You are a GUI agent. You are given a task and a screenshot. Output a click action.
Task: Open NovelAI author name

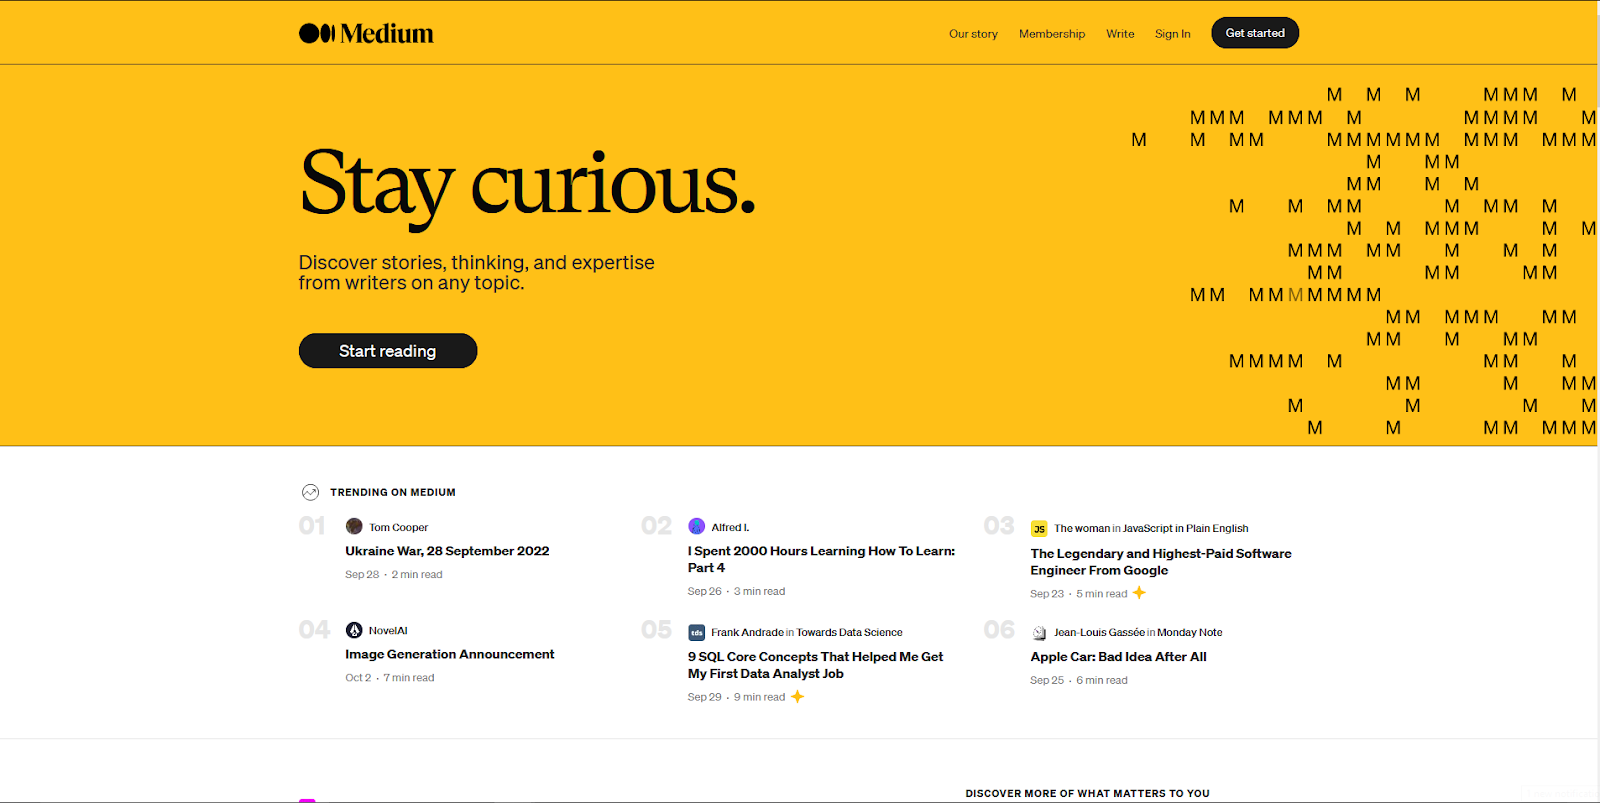tap(388, 631)
